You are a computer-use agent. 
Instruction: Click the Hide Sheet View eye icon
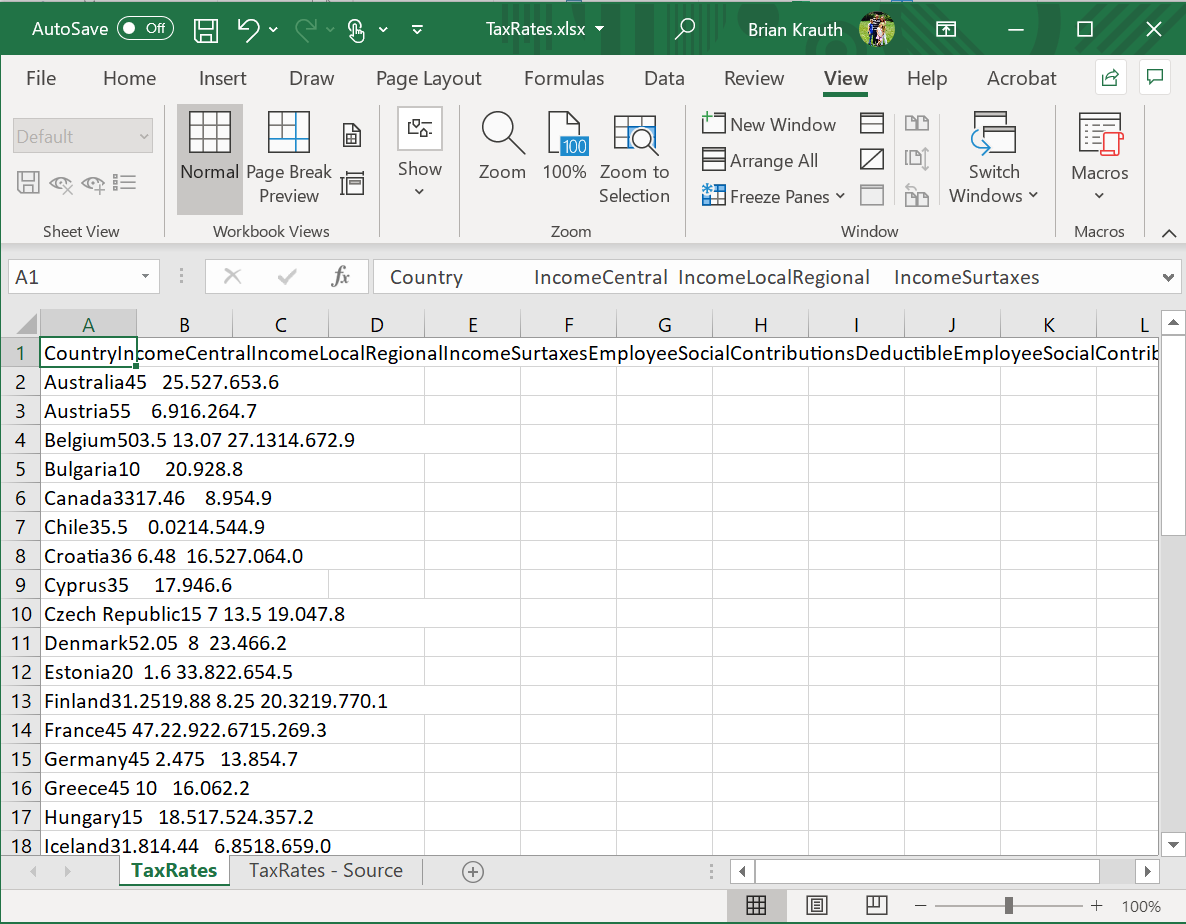(x=62, y=182)
